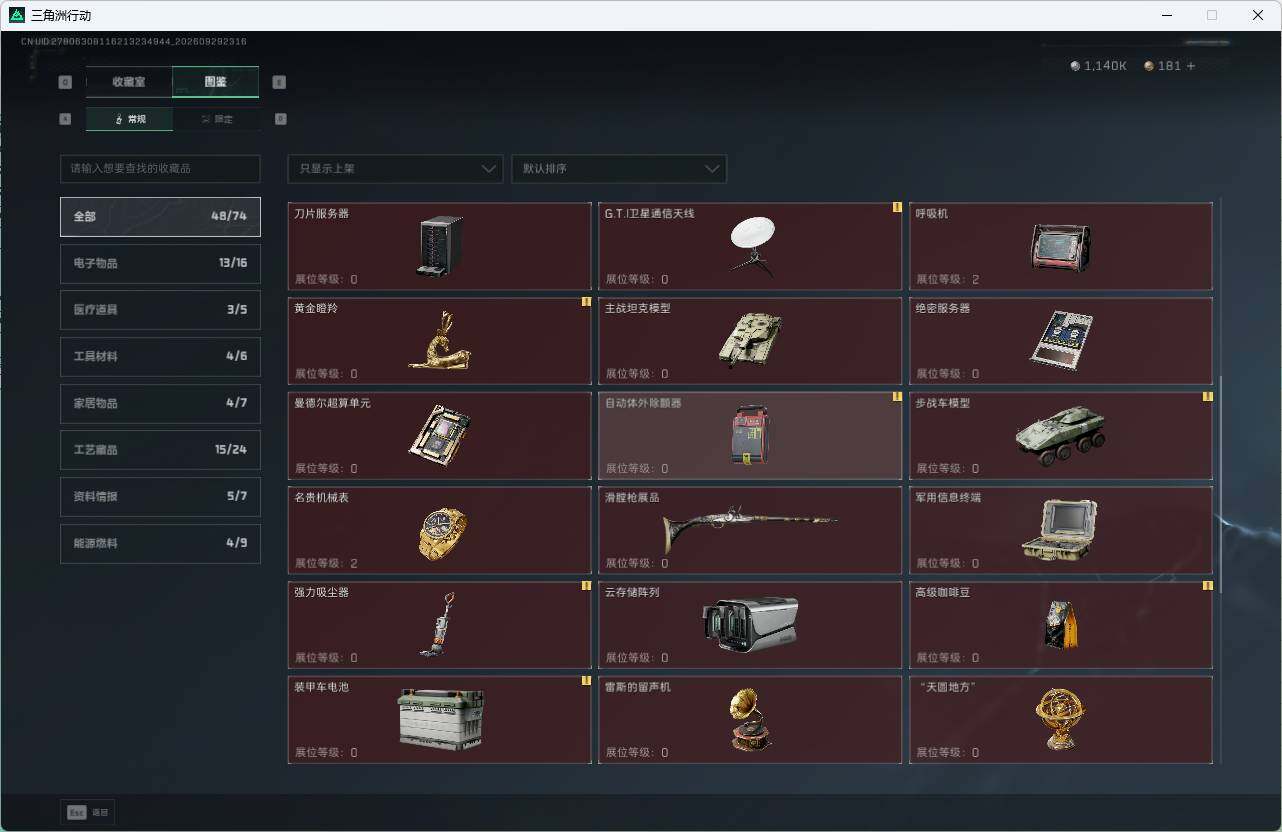The width and height of the screenshot is (1282, 832).
Task: Select the 自动体外除颤器 defibrillator icon
Action: tap(750, 435)
